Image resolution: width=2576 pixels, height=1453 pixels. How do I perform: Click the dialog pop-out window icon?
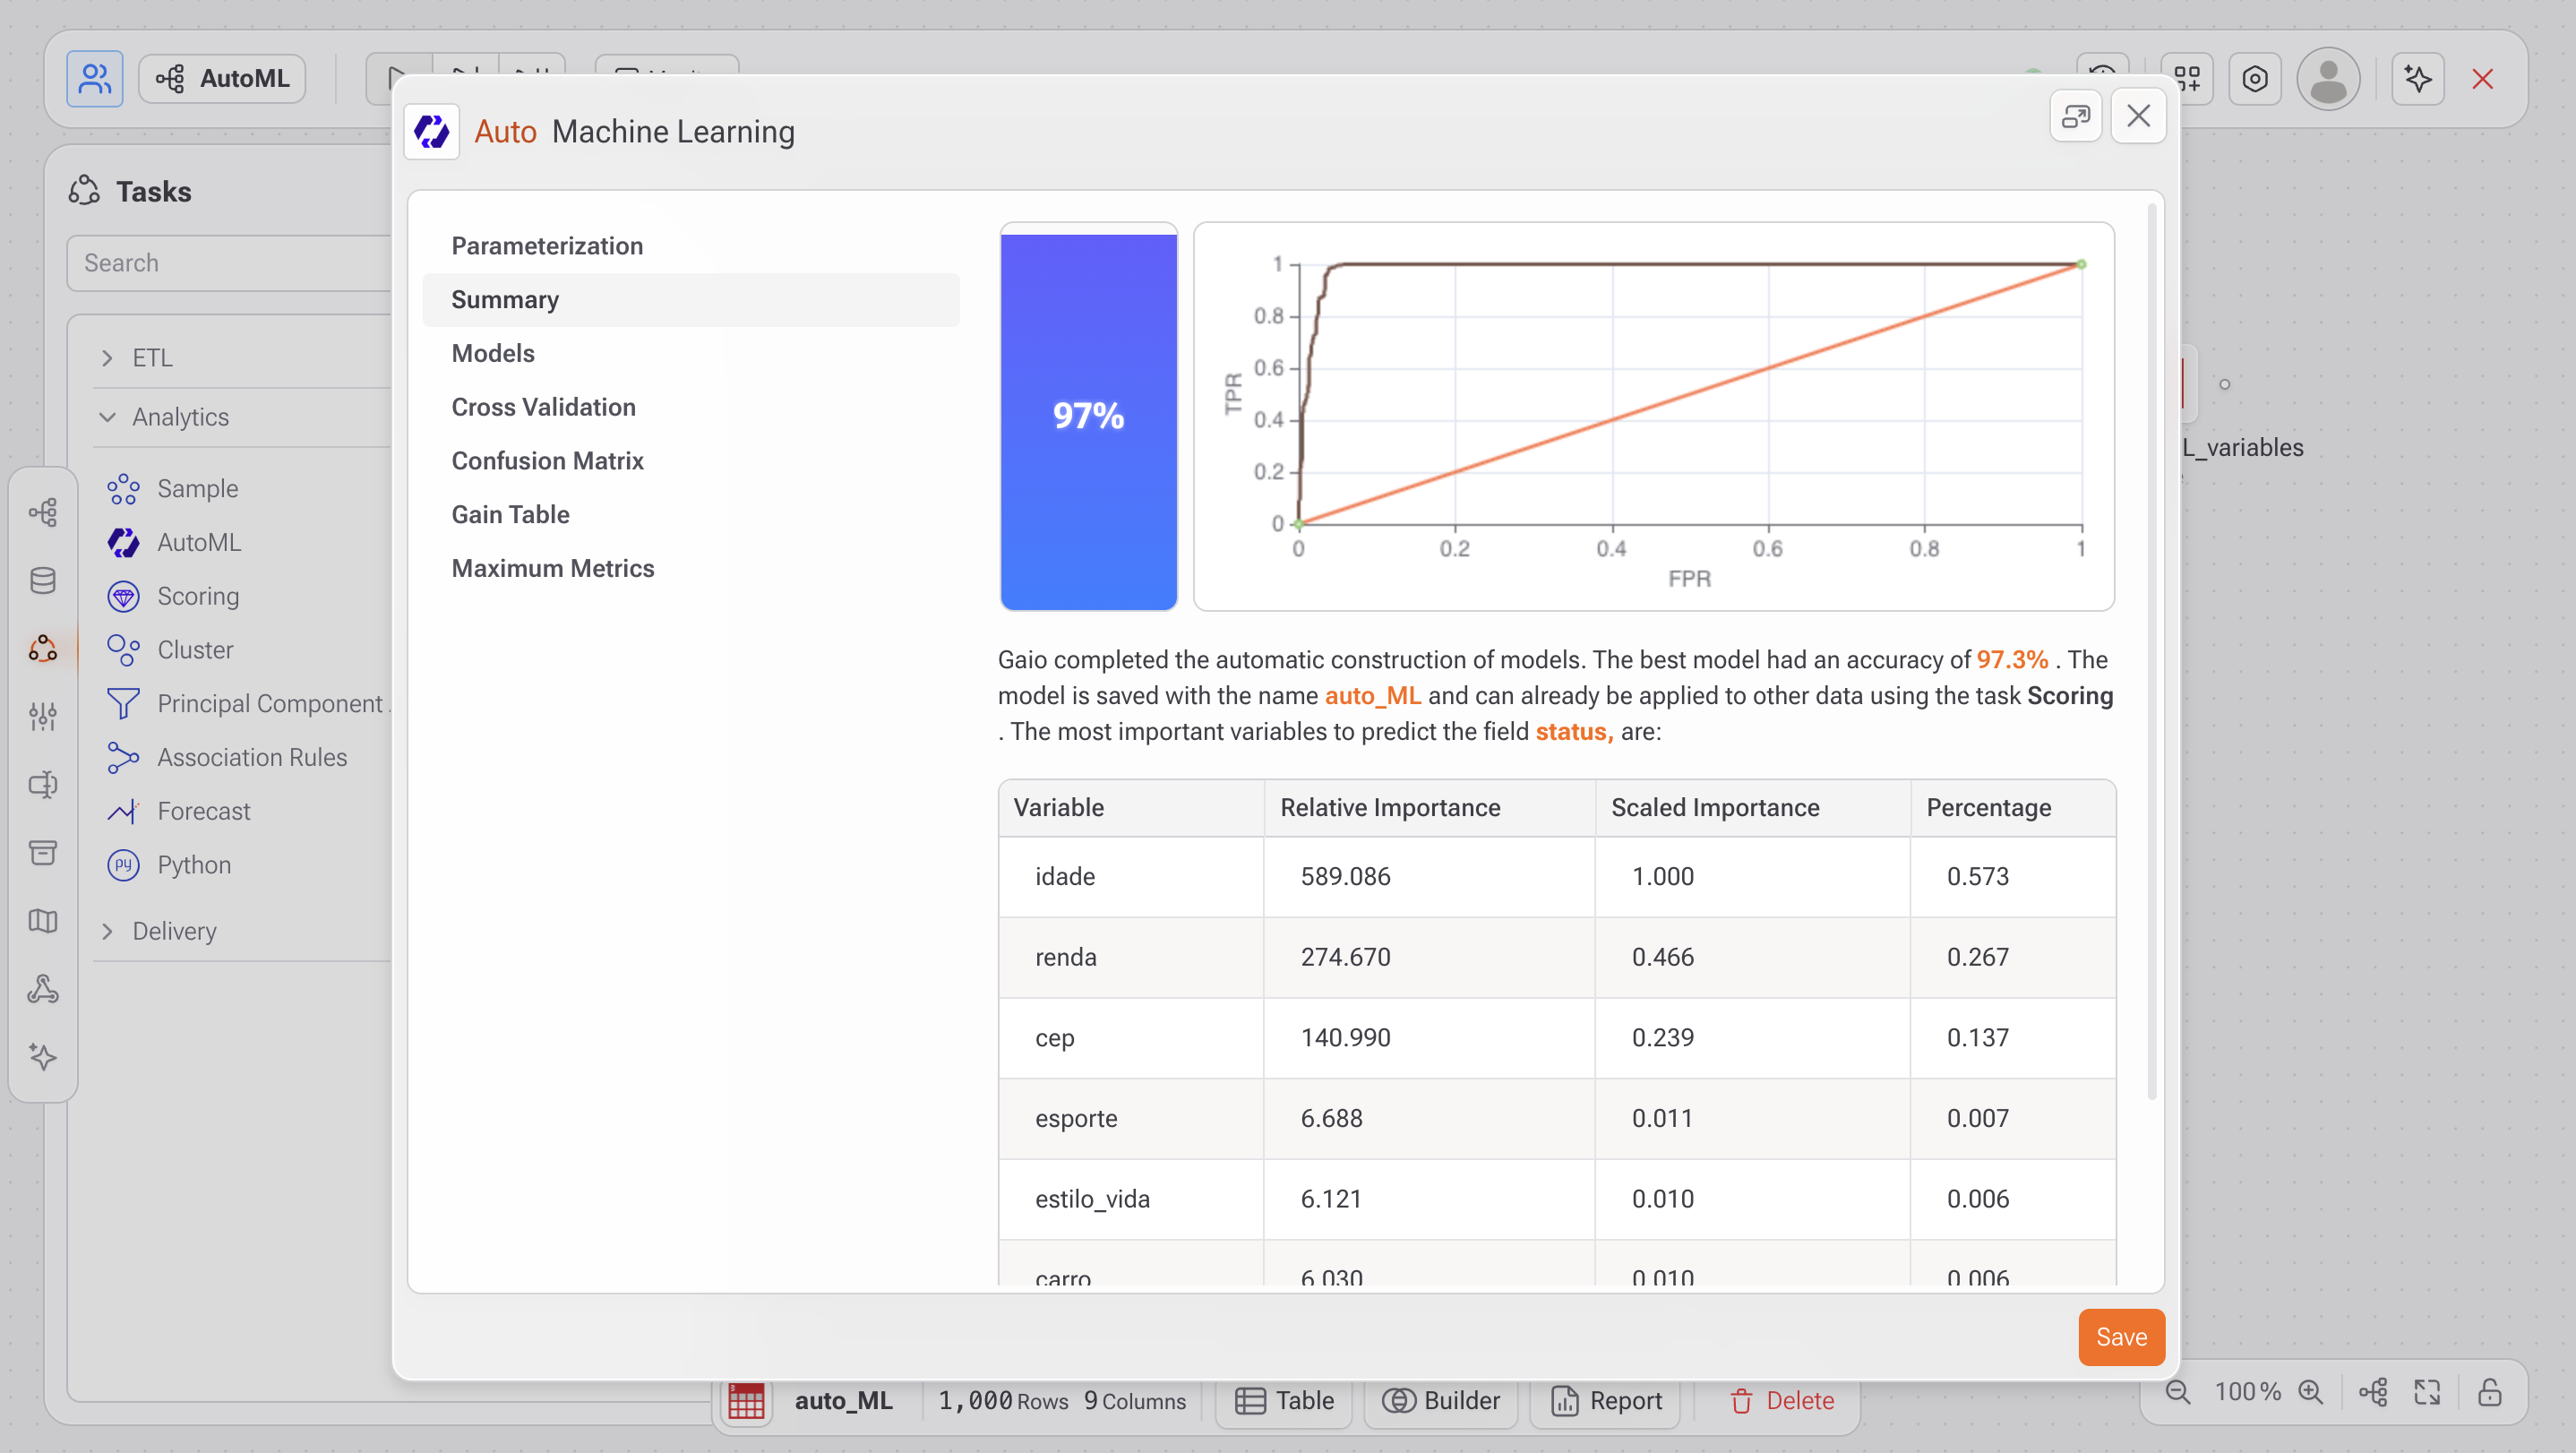2075,117
